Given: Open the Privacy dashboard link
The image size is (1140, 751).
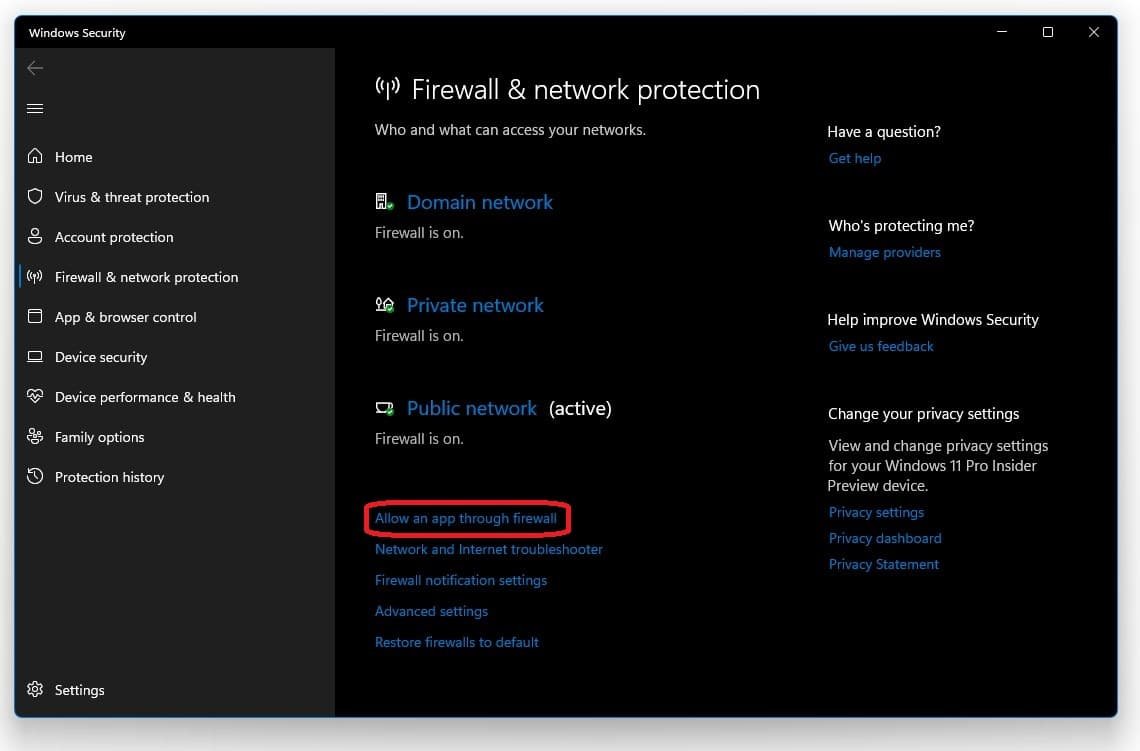Looking at the screenshot, I should 885,538.
